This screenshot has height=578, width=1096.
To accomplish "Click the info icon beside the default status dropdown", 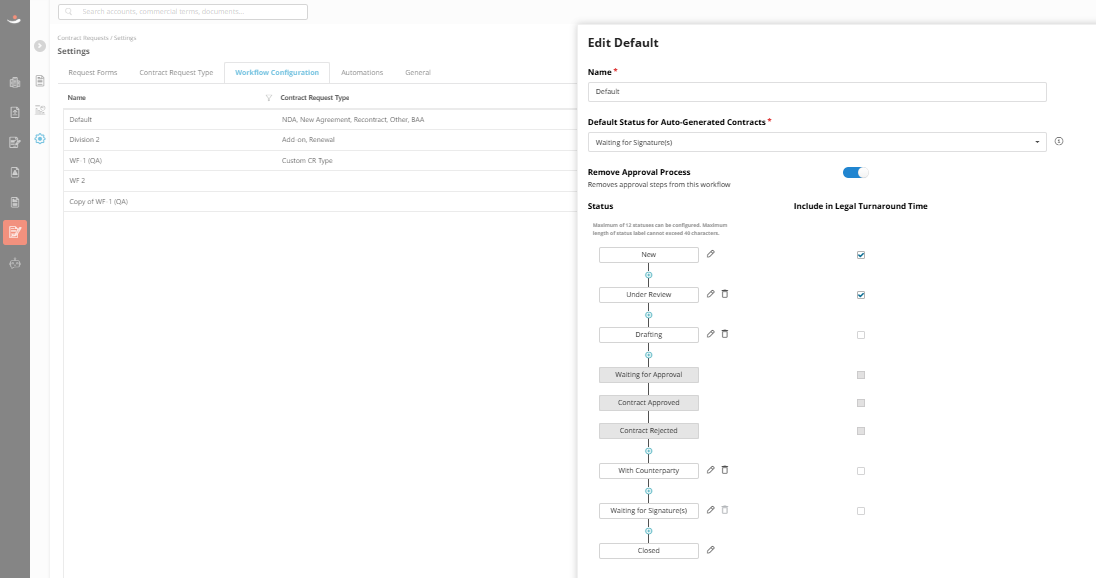I will point(1059,141).
